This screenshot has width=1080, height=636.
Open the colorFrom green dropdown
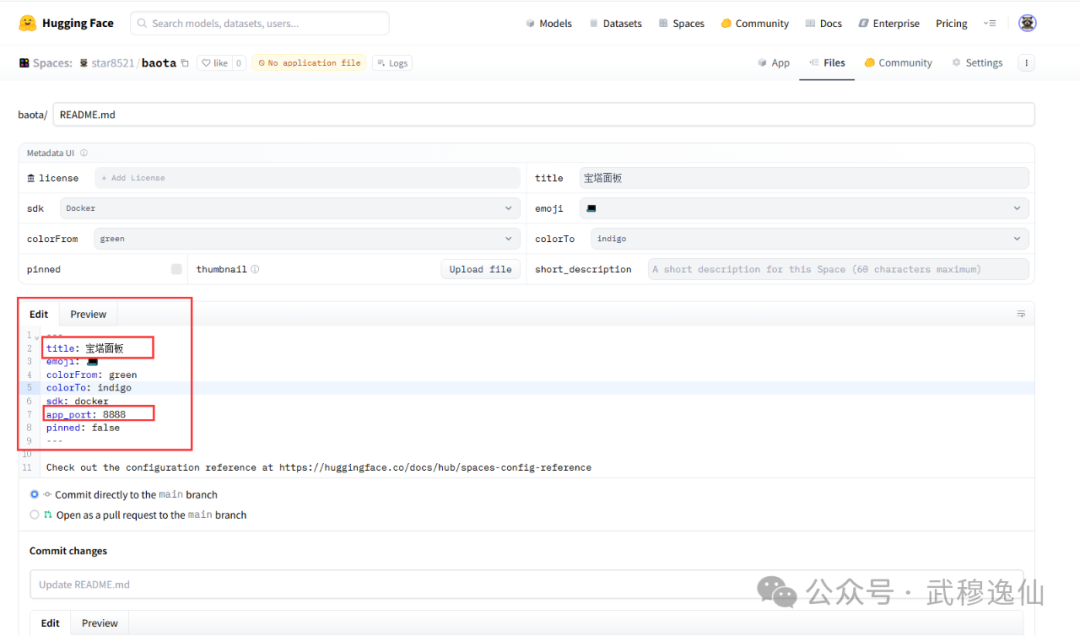pos(307,238)
